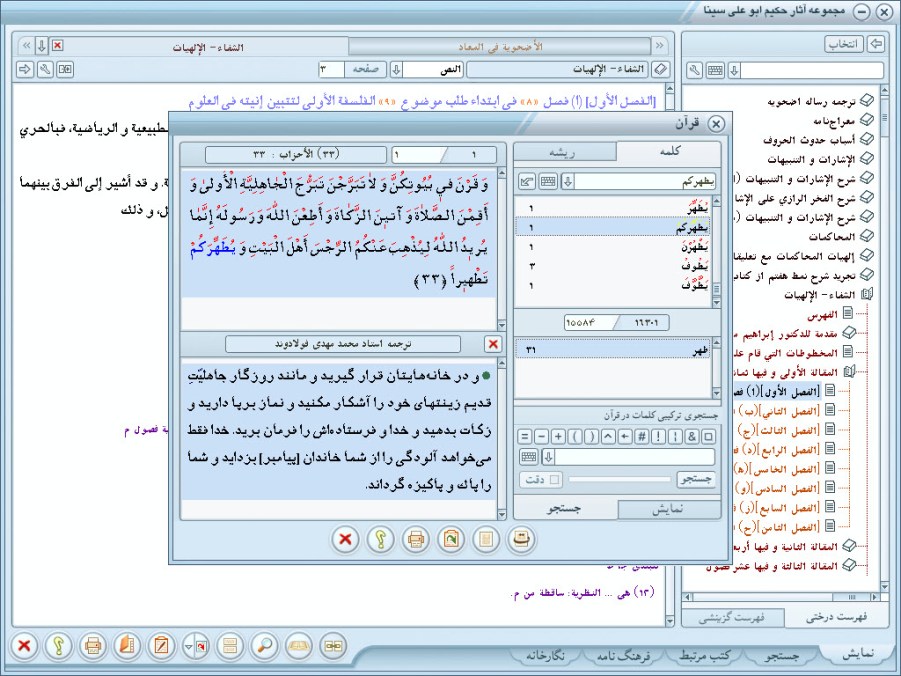Screen dimensions: 901x676
Task: Open the dropdown arrow next to يطهركم field
Action: 567,181
